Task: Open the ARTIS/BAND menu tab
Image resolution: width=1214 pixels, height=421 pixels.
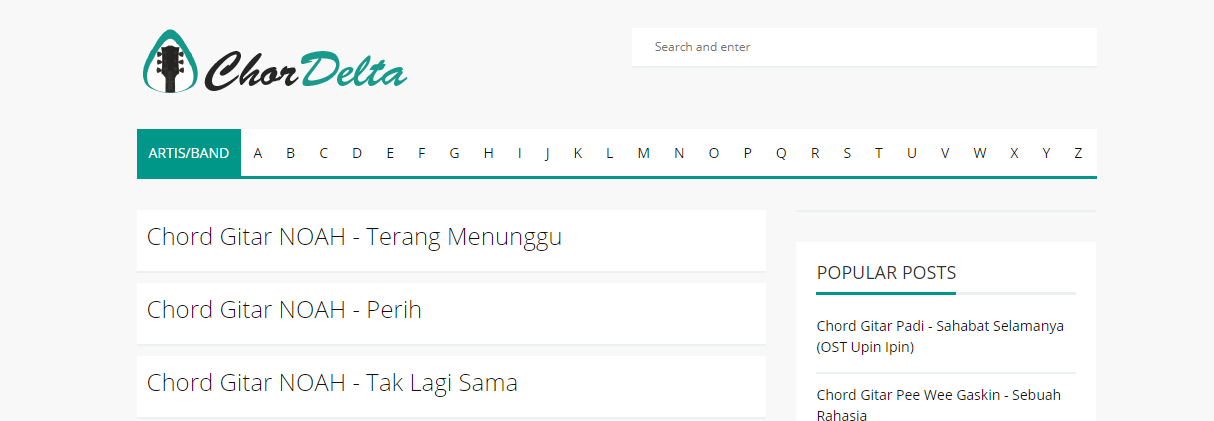Action: pos(189,153)
